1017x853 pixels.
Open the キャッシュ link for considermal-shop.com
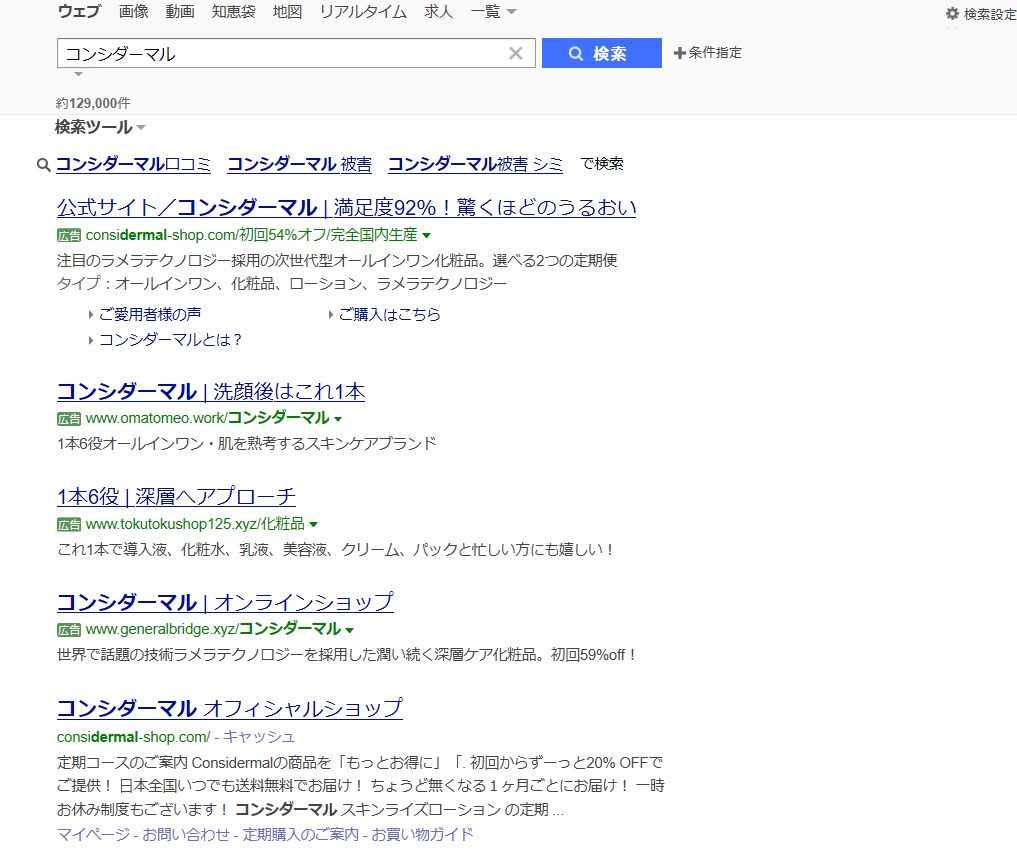[258, 736]
